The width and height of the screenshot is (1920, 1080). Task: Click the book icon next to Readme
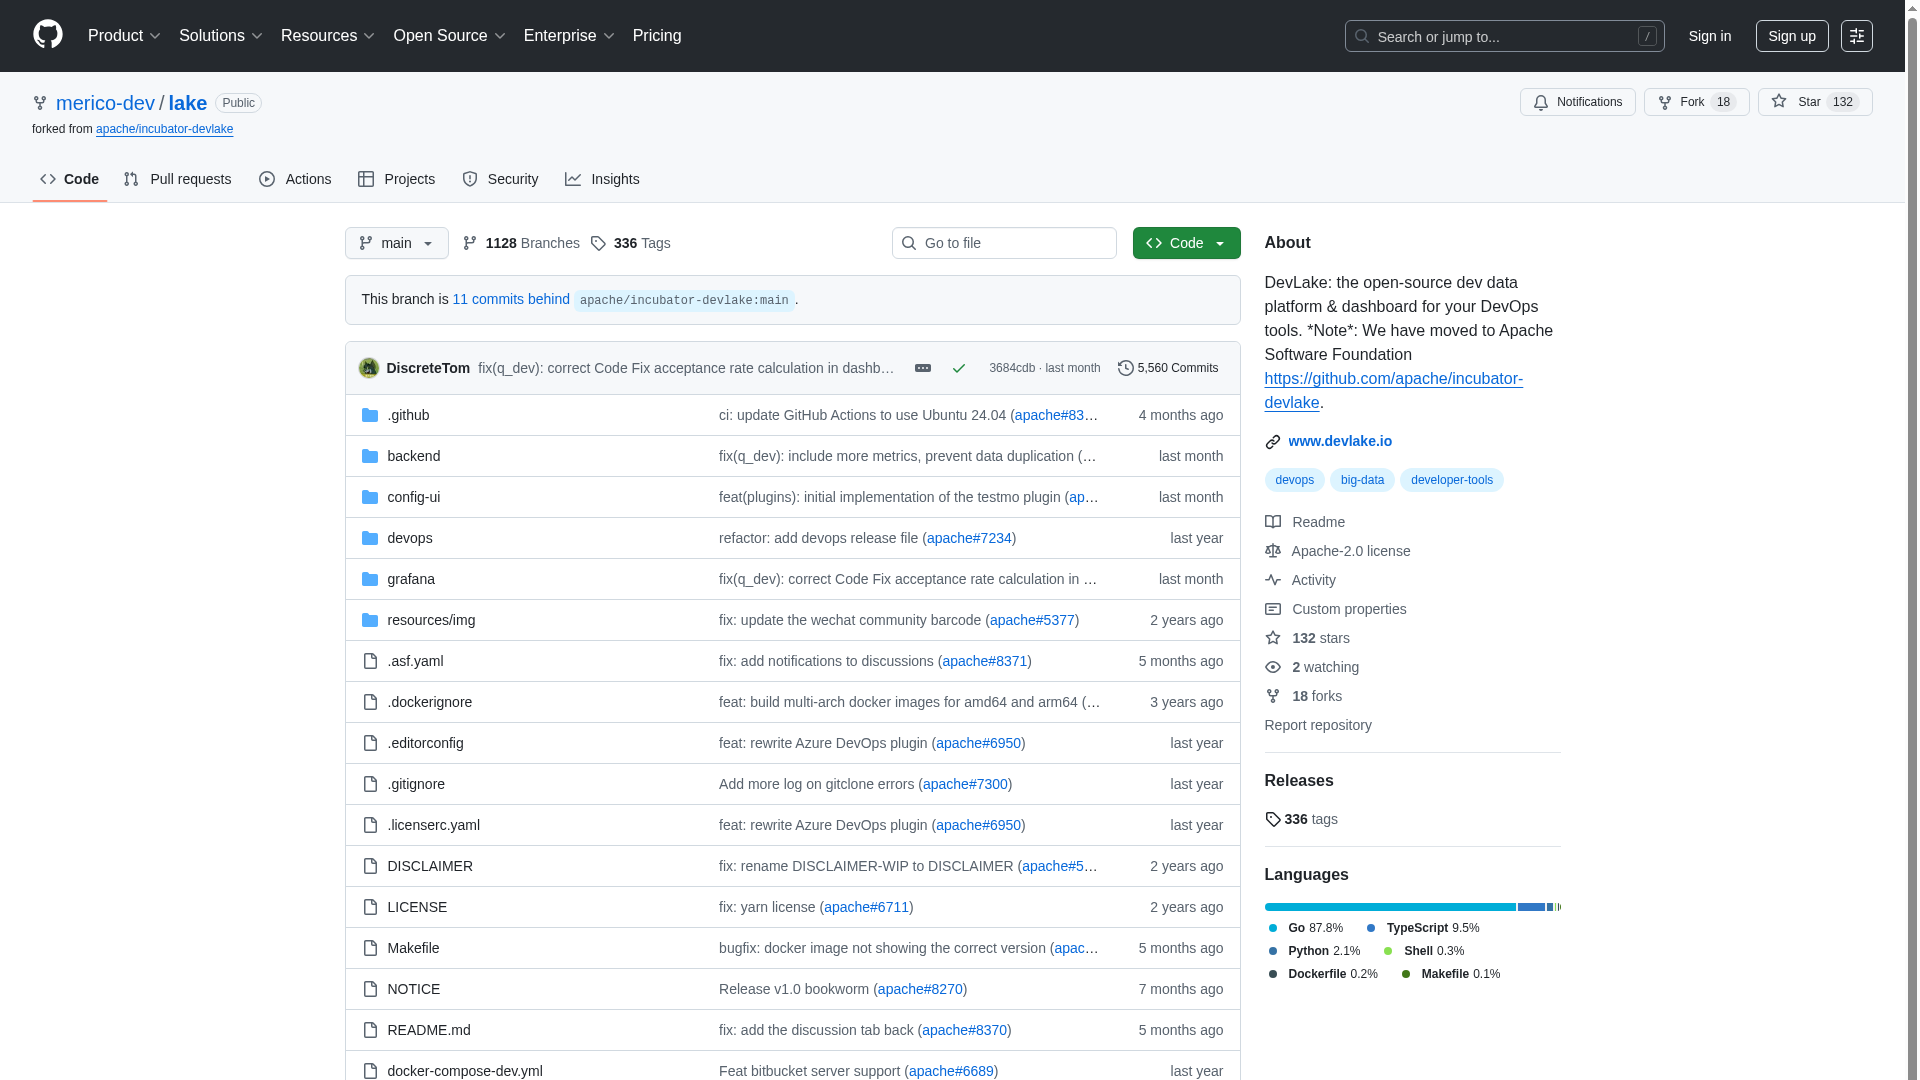1273,522
